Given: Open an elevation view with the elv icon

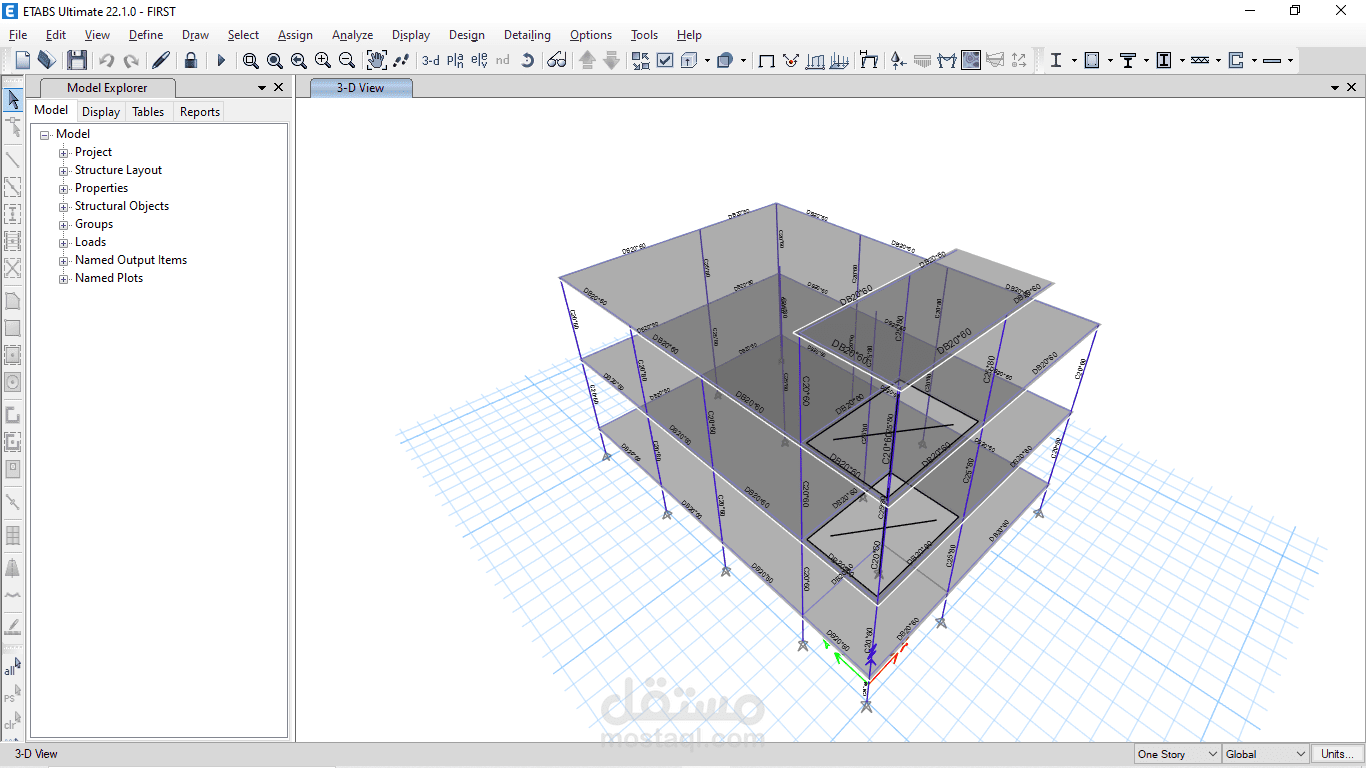Looking at the screenshot, I should pos(480,60).
